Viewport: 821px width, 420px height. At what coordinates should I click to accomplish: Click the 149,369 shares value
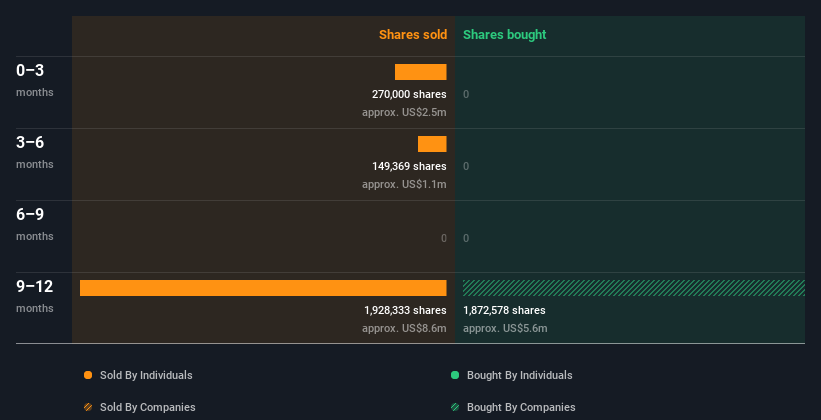(x=409, y=166)
